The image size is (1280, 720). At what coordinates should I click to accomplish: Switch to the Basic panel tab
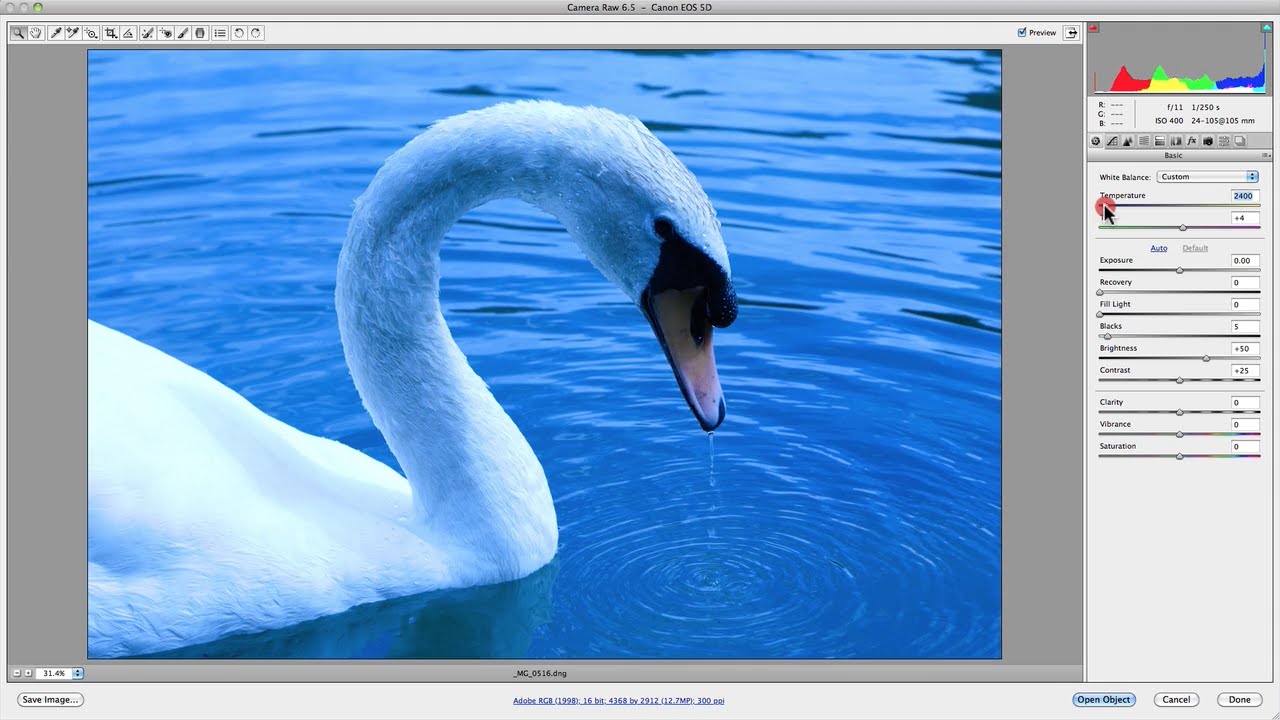coord(1095,141)
